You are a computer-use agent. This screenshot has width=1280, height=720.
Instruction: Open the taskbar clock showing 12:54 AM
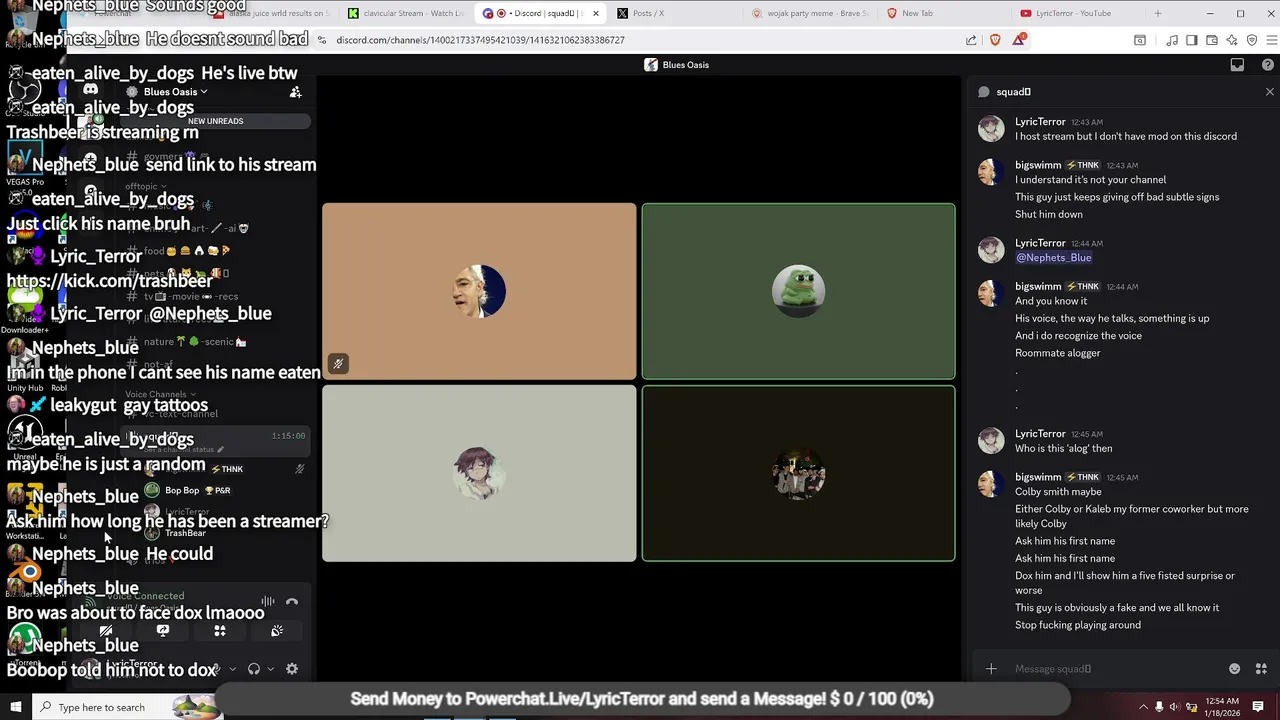[x=1221, y=707]
